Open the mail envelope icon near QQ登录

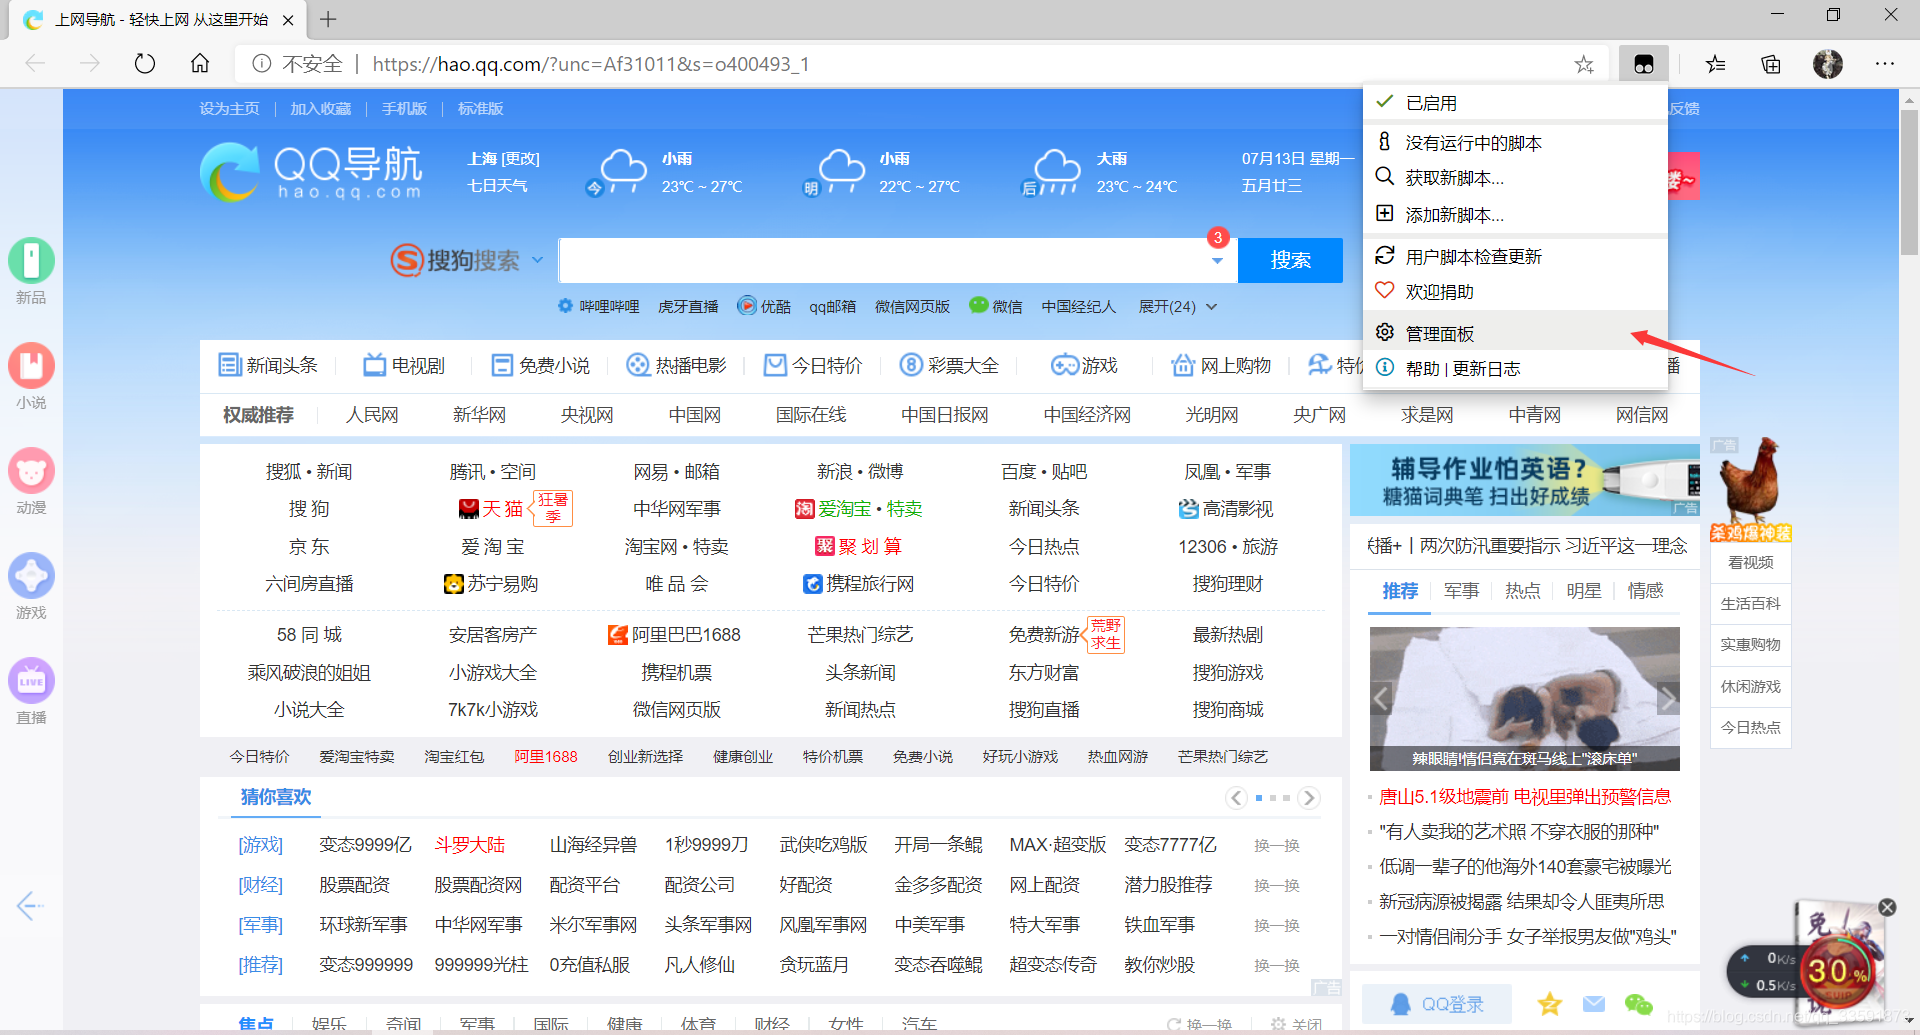click(1594, 1004)
